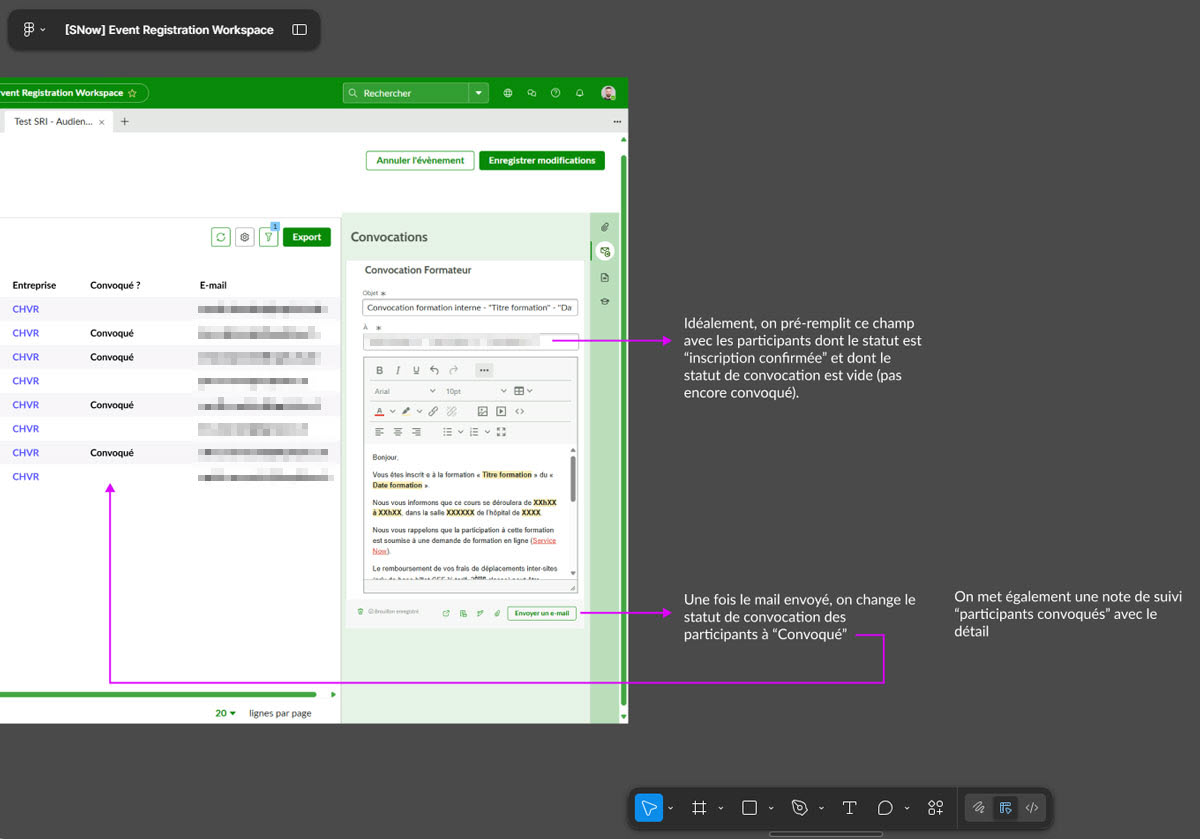
Task: Open Figma main menu dropdown
Action: [33, 30]
